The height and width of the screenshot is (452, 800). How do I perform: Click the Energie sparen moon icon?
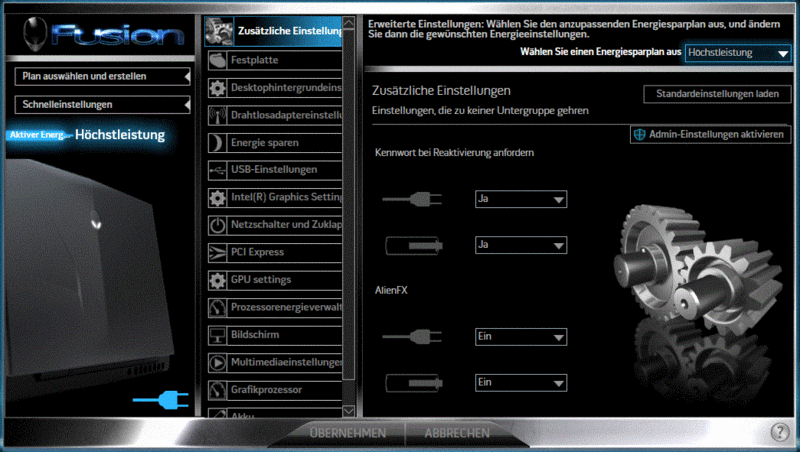217,143
